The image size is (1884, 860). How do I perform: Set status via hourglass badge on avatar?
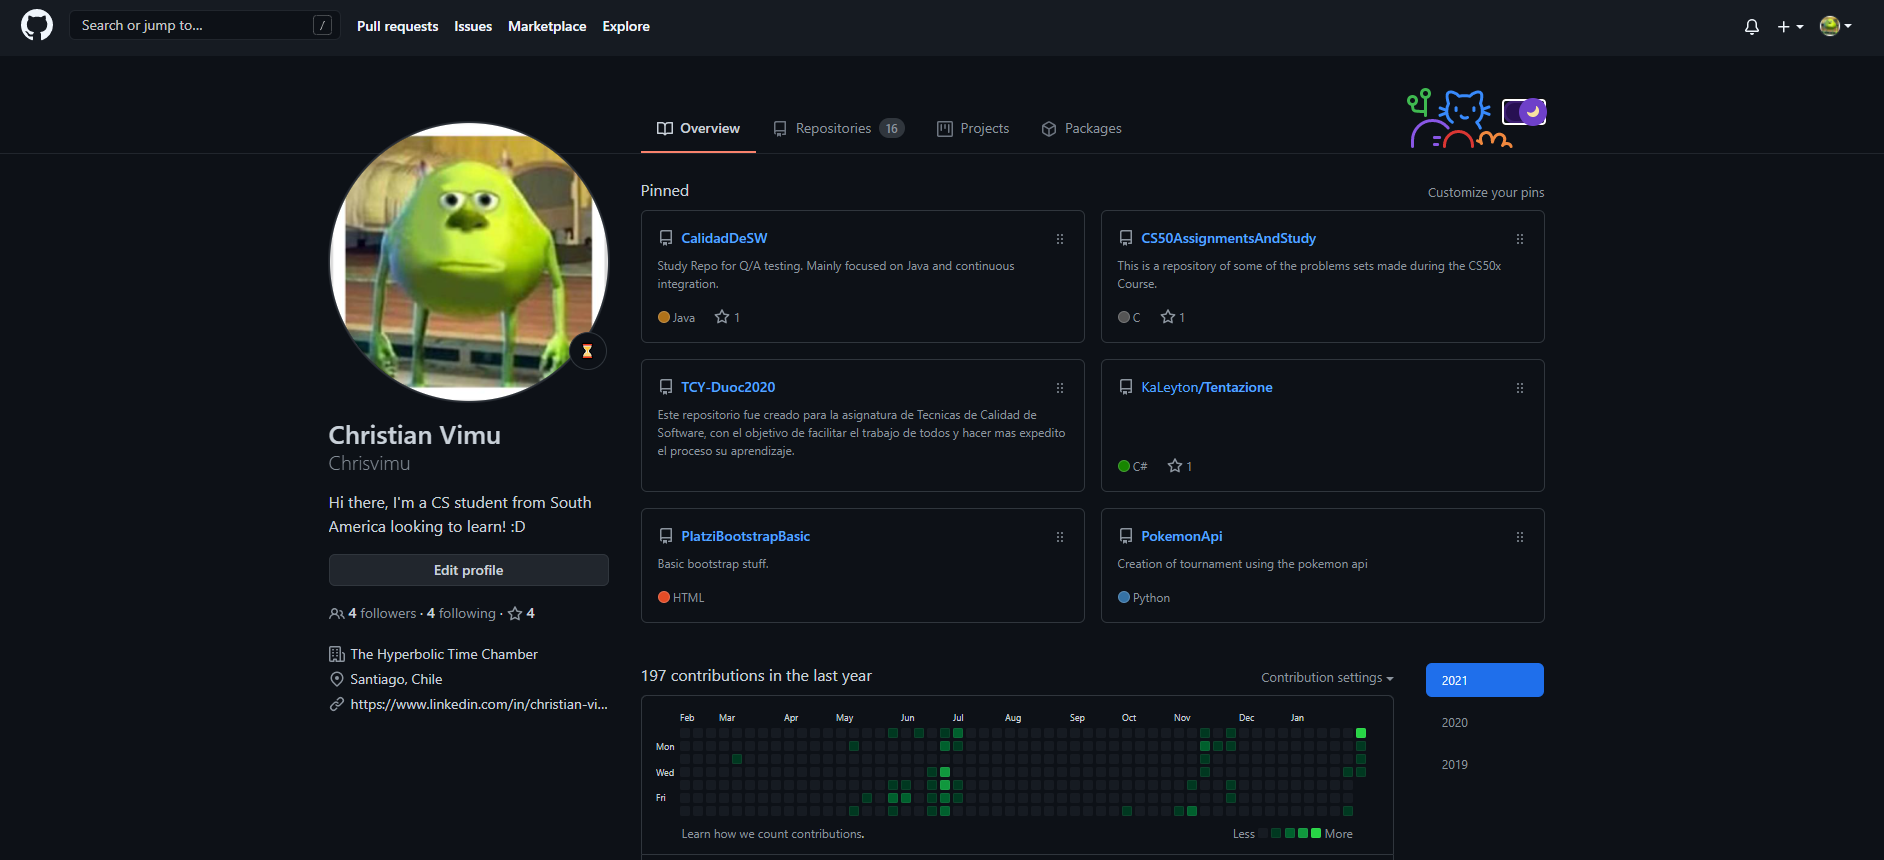click(588, 351)
